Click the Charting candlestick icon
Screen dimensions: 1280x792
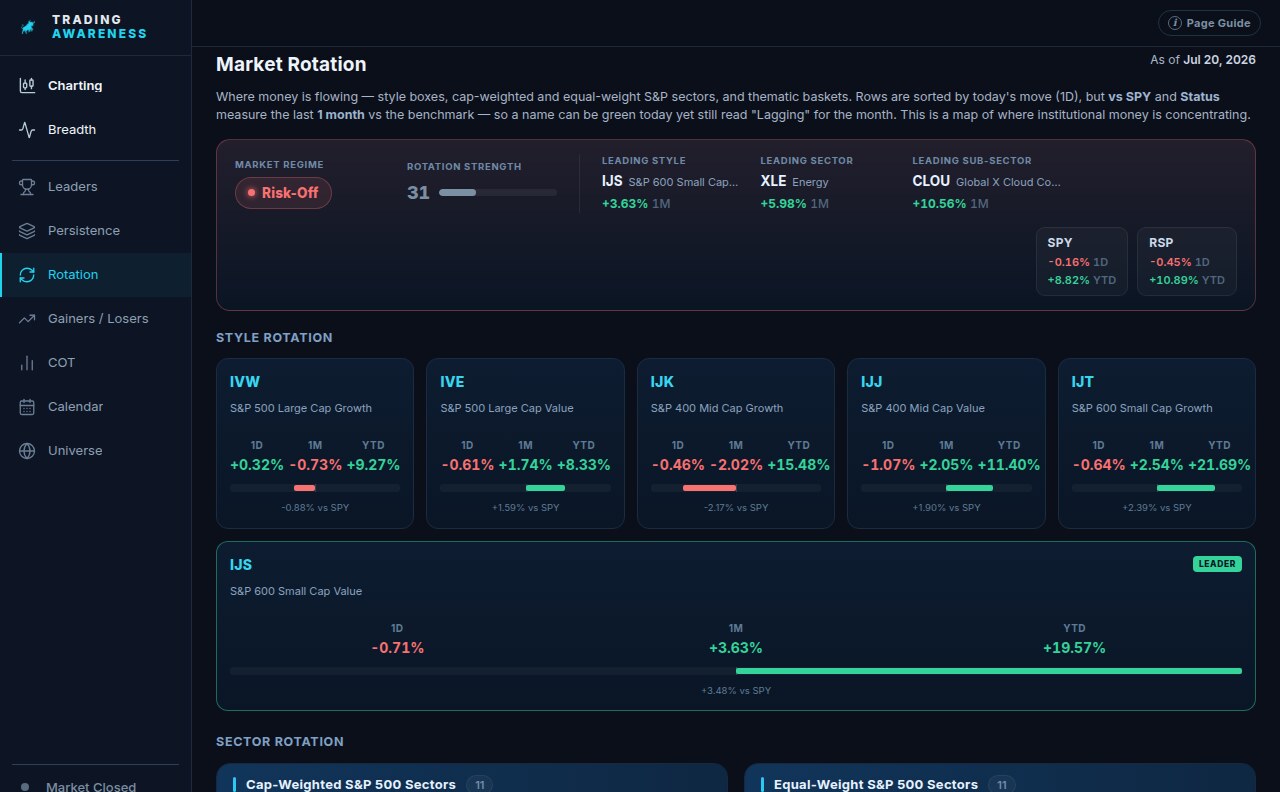[x=27, y=86]
